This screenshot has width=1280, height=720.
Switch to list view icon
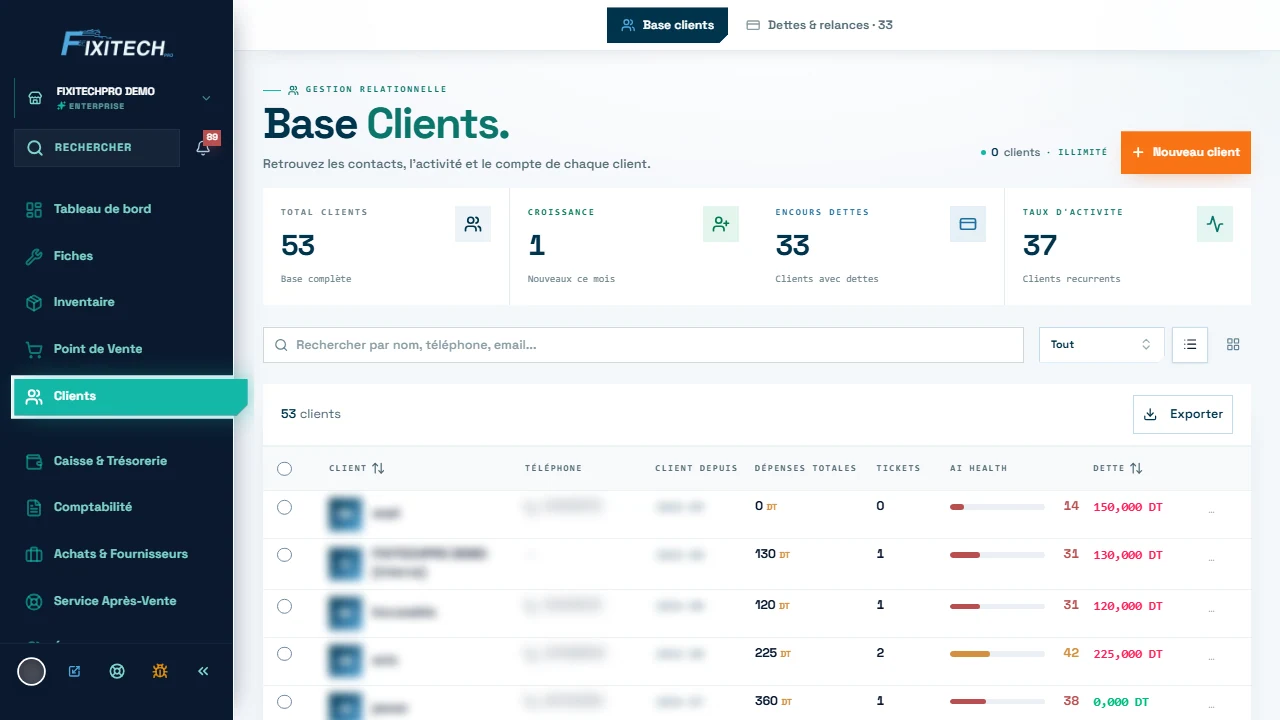click(1190, 344)
